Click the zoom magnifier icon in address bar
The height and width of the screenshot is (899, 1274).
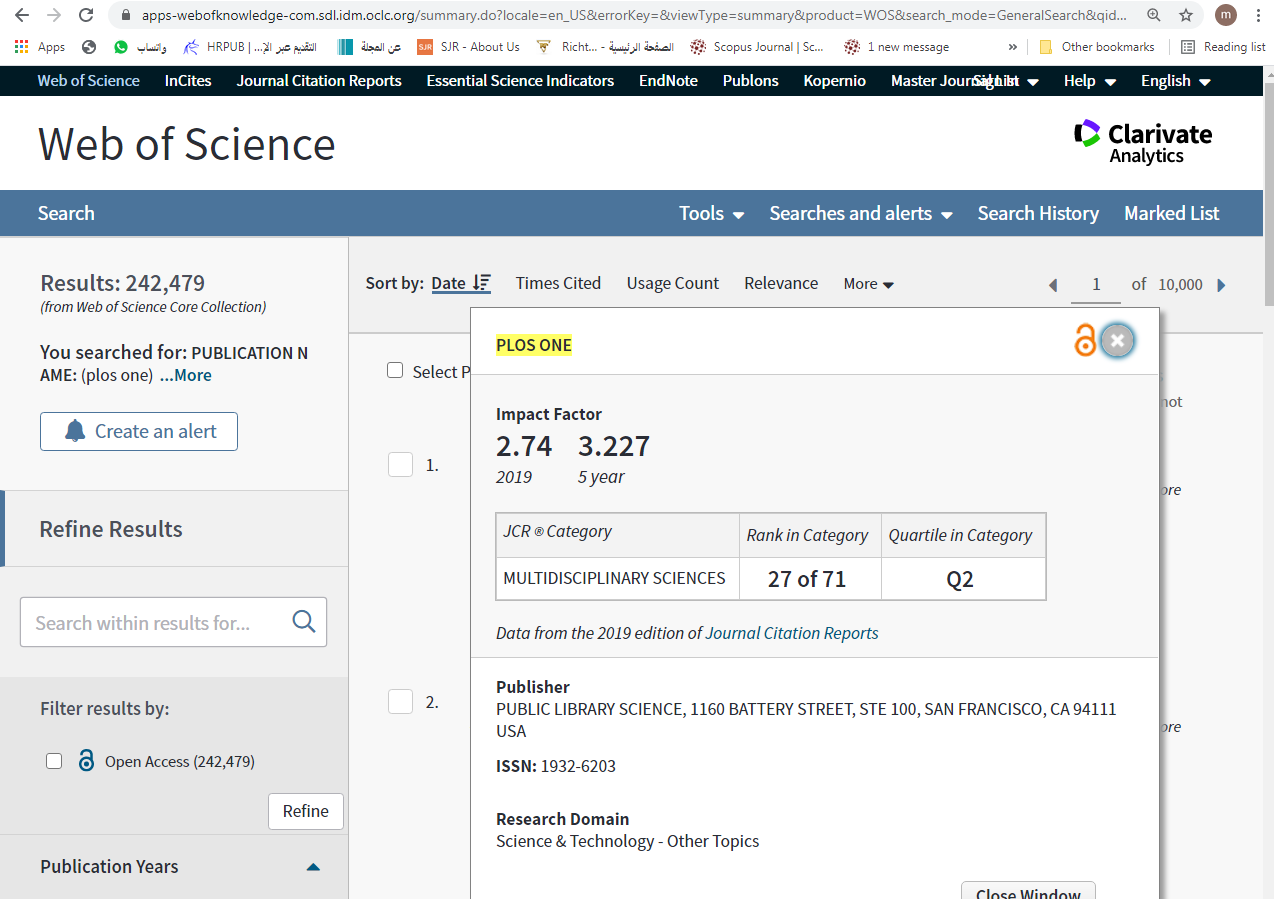(x=1154, y=15)
